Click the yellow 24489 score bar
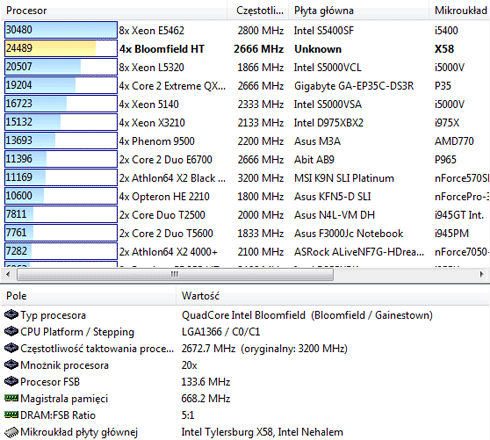Viewport: 490px width, 440px height. 61,48
